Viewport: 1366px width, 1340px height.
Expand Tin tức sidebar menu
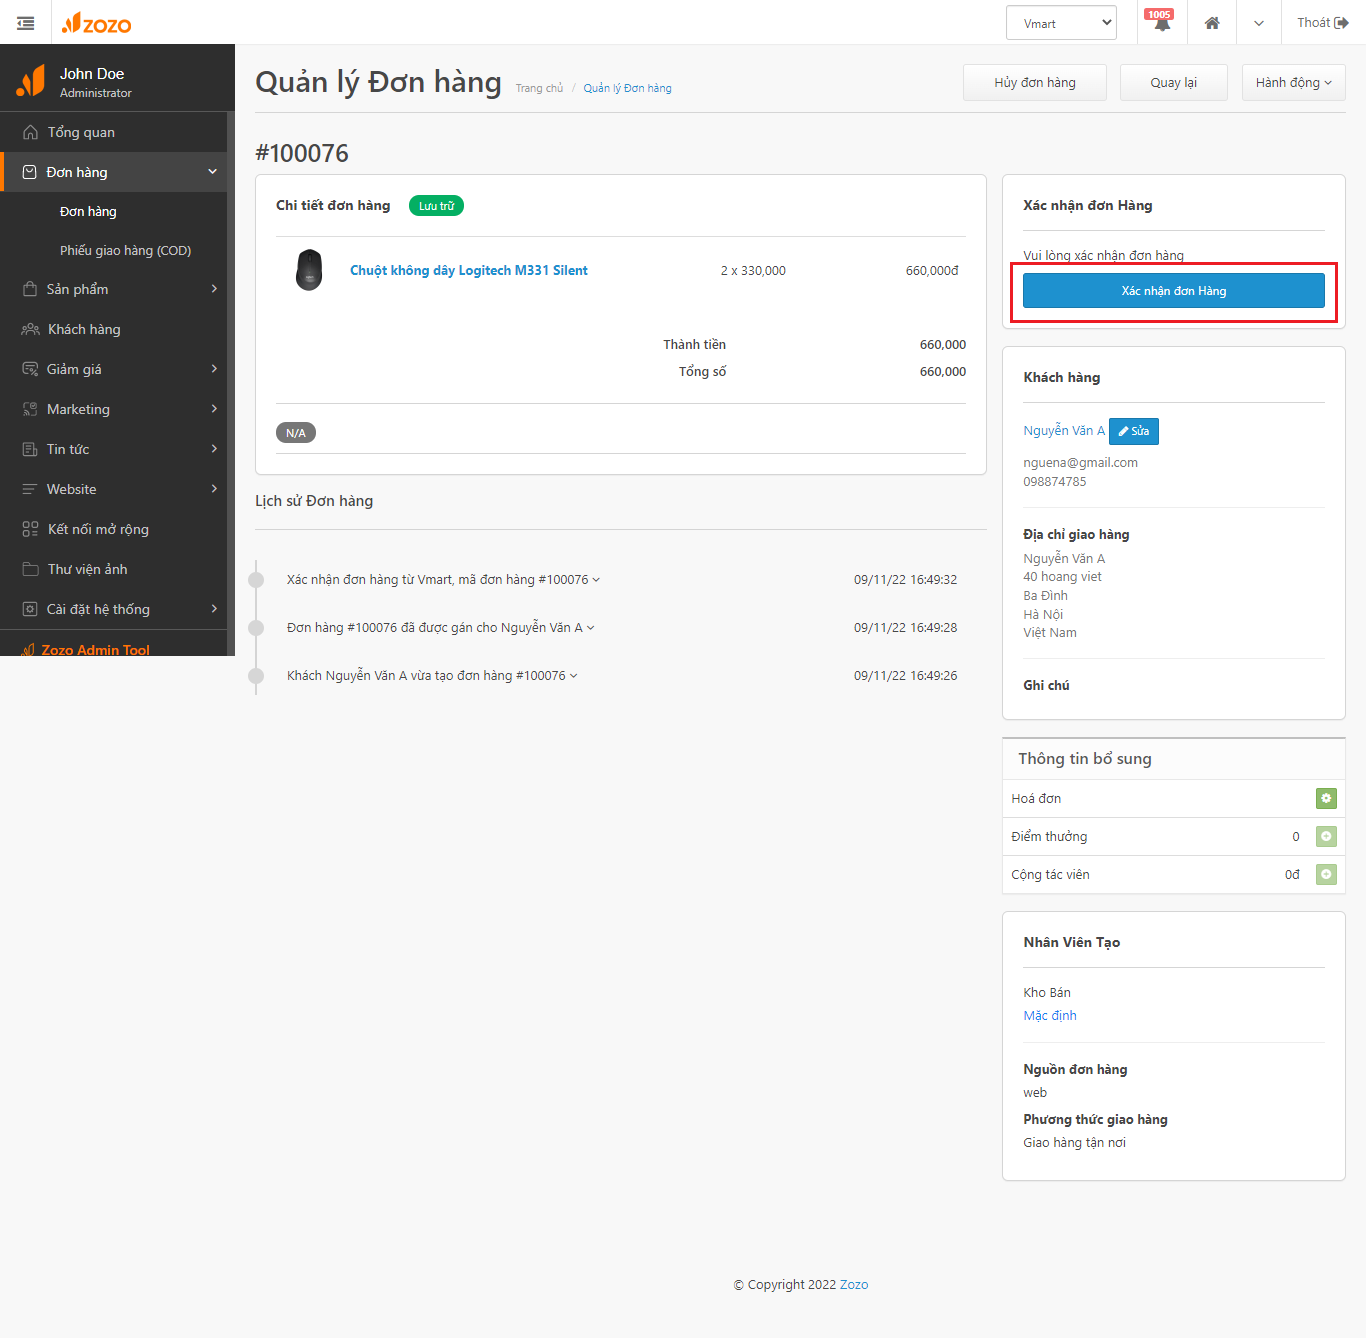click(115, 449)
